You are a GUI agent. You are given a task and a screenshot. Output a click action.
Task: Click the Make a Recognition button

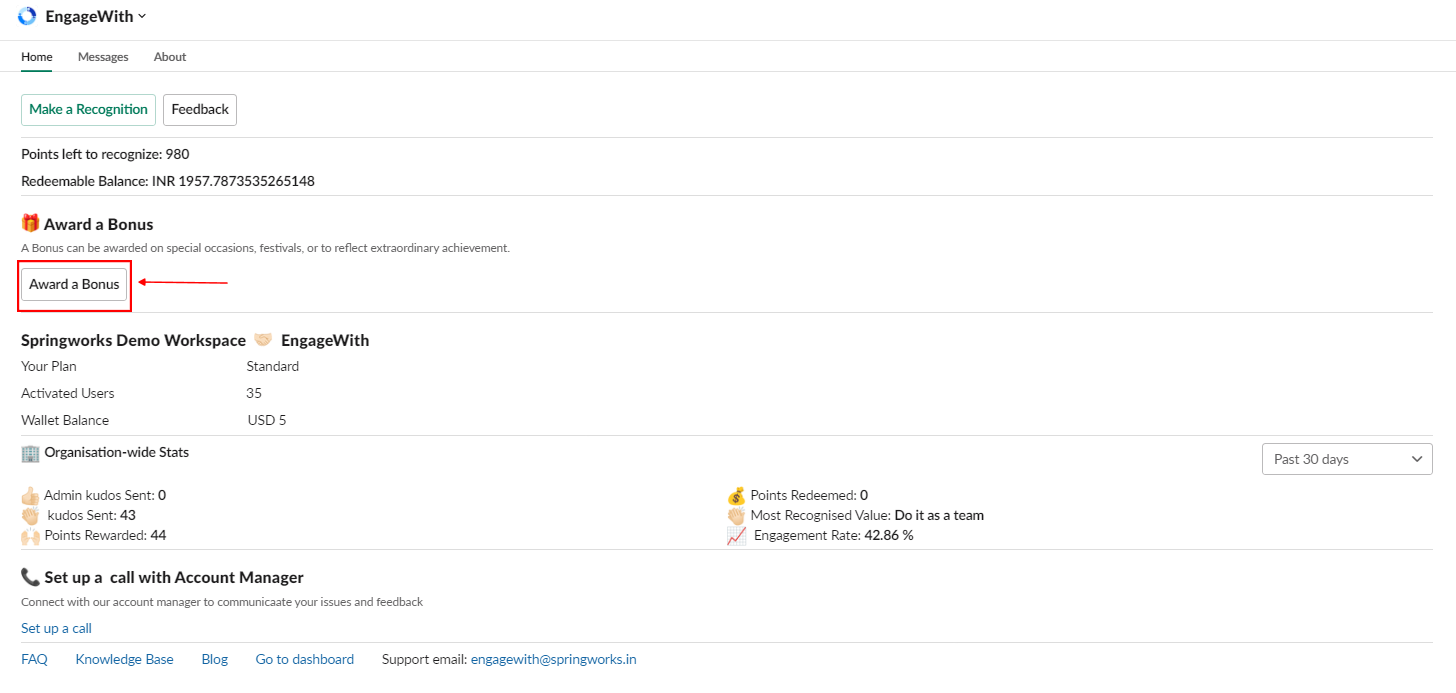(88, 109)
